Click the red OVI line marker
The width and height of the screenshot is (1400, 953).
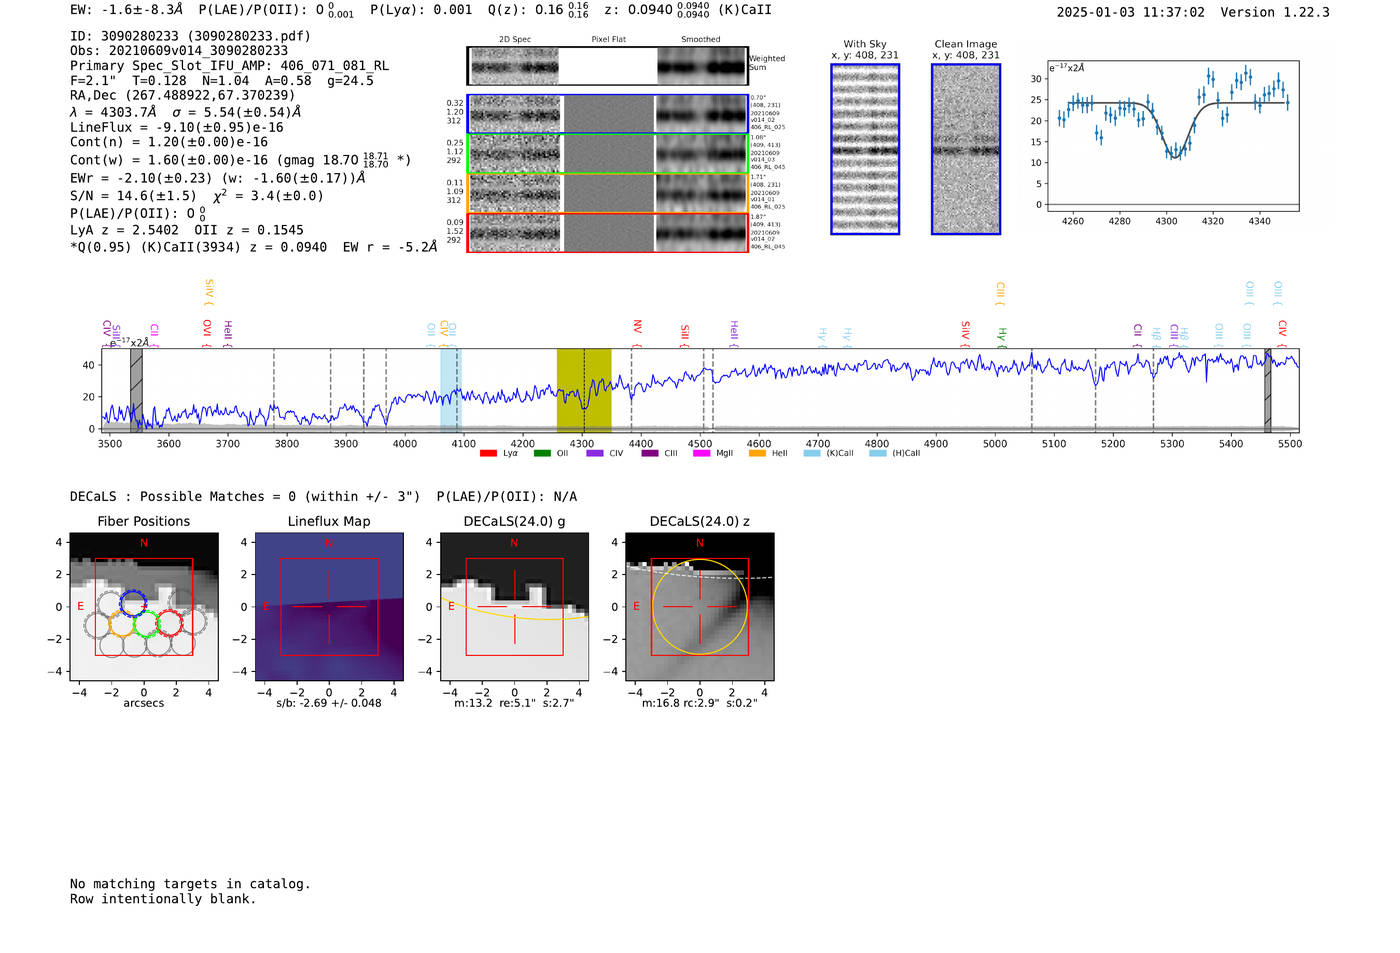click(x=207, y=332)
